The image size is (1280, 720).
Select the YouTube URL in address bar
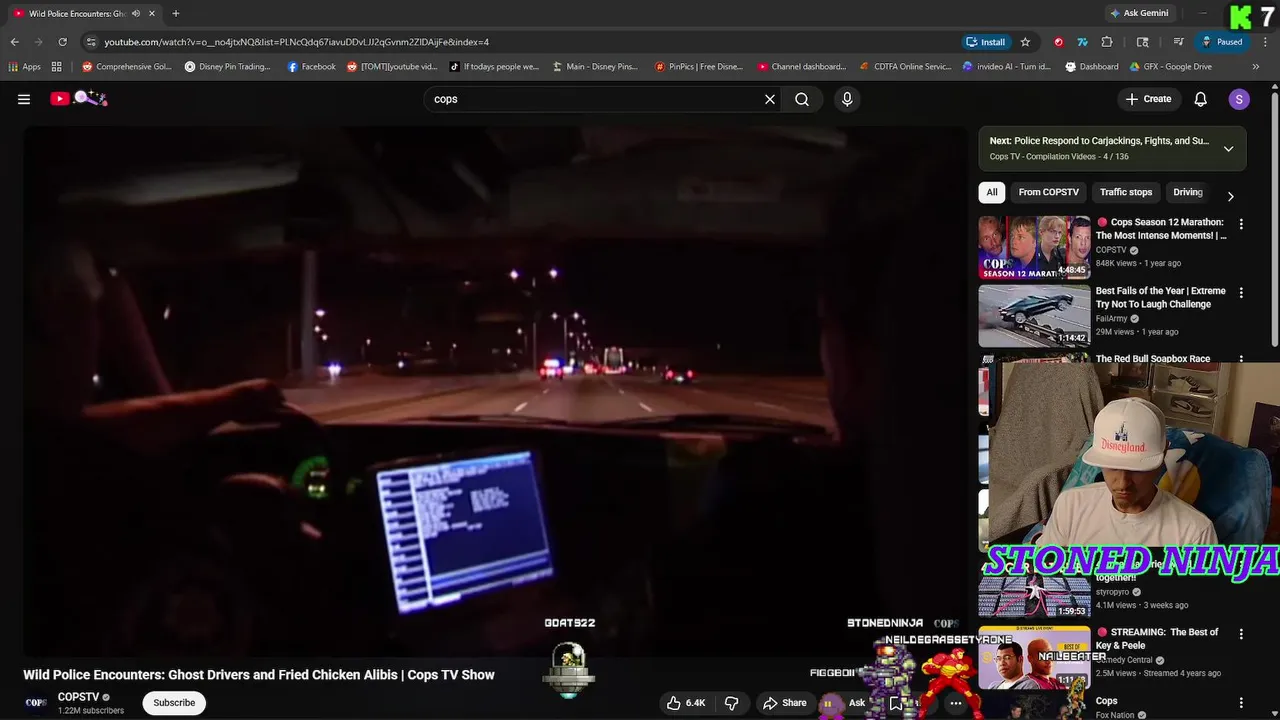coord(297,42)
